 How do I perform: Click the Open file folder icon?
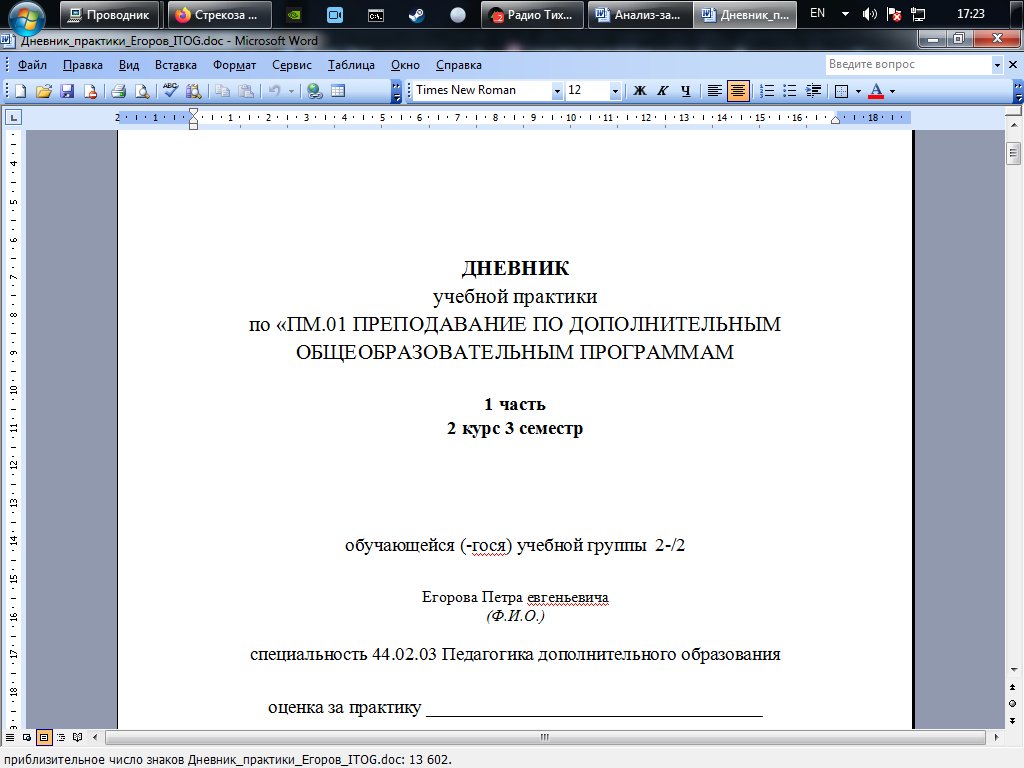tap(44, 91)
